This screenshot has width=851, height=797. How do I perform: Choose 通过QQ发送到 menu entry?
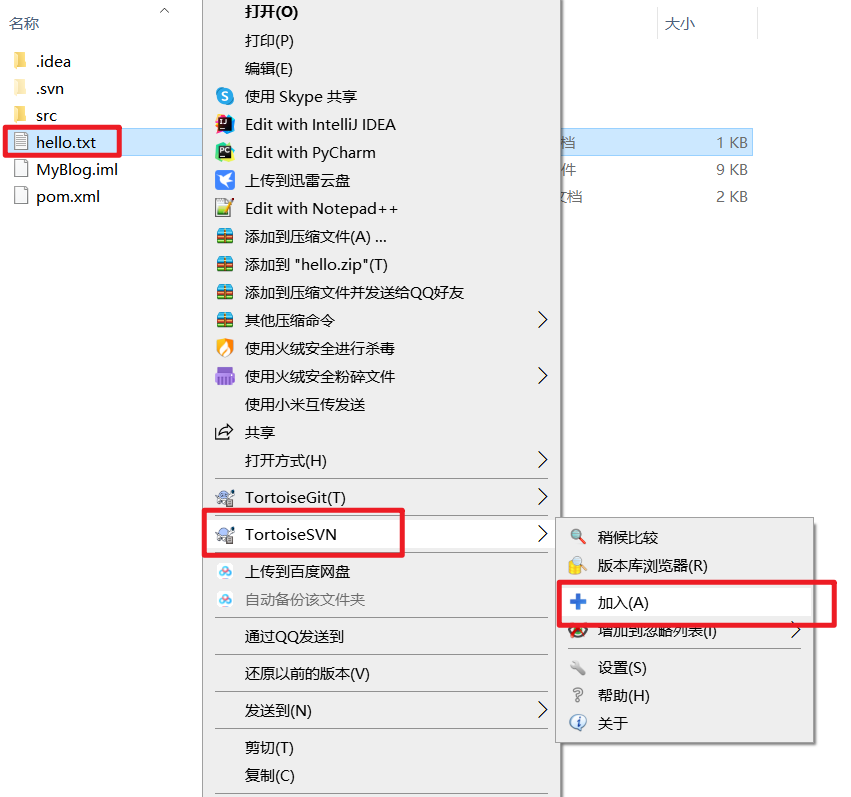pos(381,636)
